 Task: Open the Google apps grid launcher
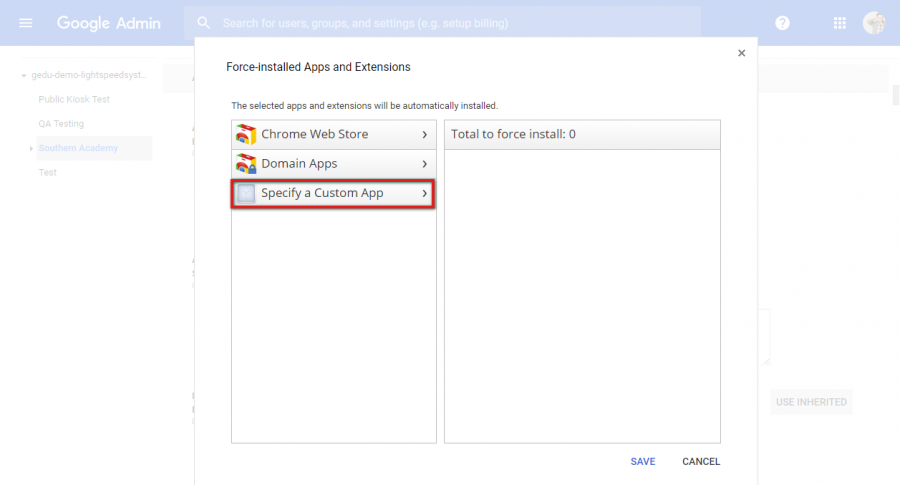pos(840,23)
